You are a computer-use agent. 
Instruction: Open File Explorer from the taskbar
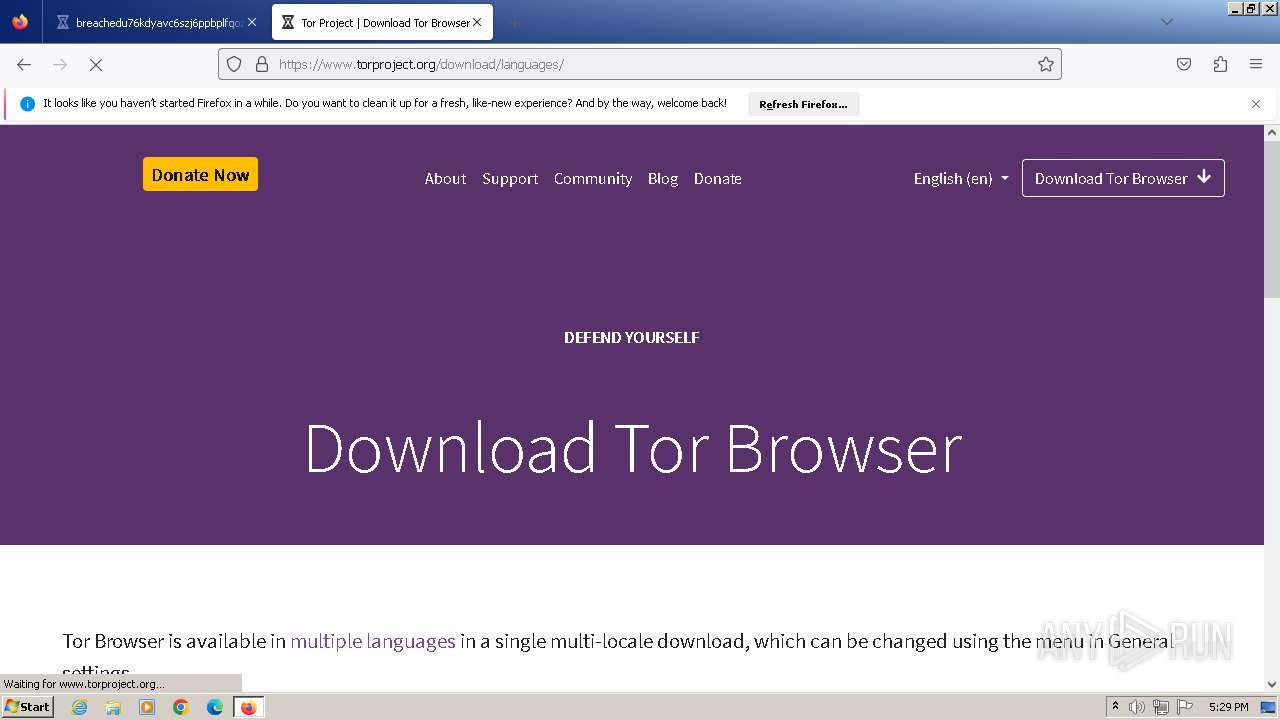pos(113,707)
